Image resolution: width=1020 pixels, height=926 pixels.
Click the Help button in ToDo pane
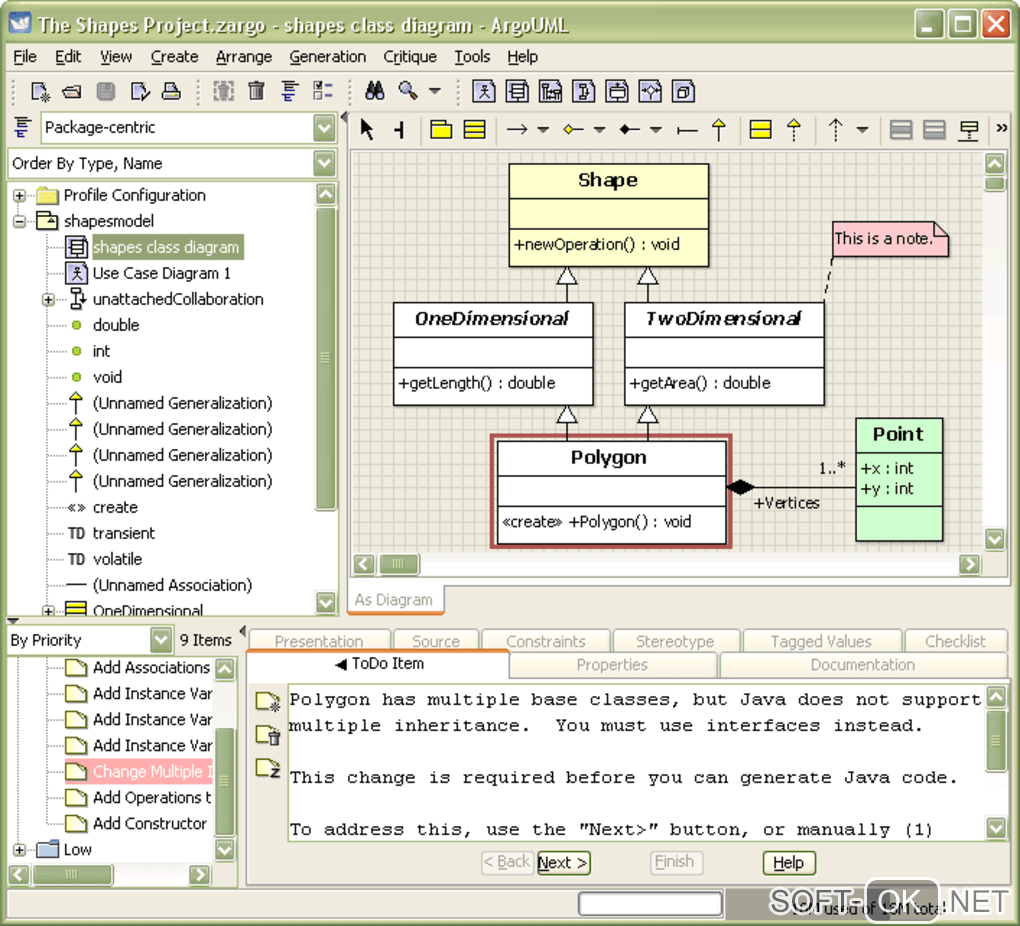point(788,863)
